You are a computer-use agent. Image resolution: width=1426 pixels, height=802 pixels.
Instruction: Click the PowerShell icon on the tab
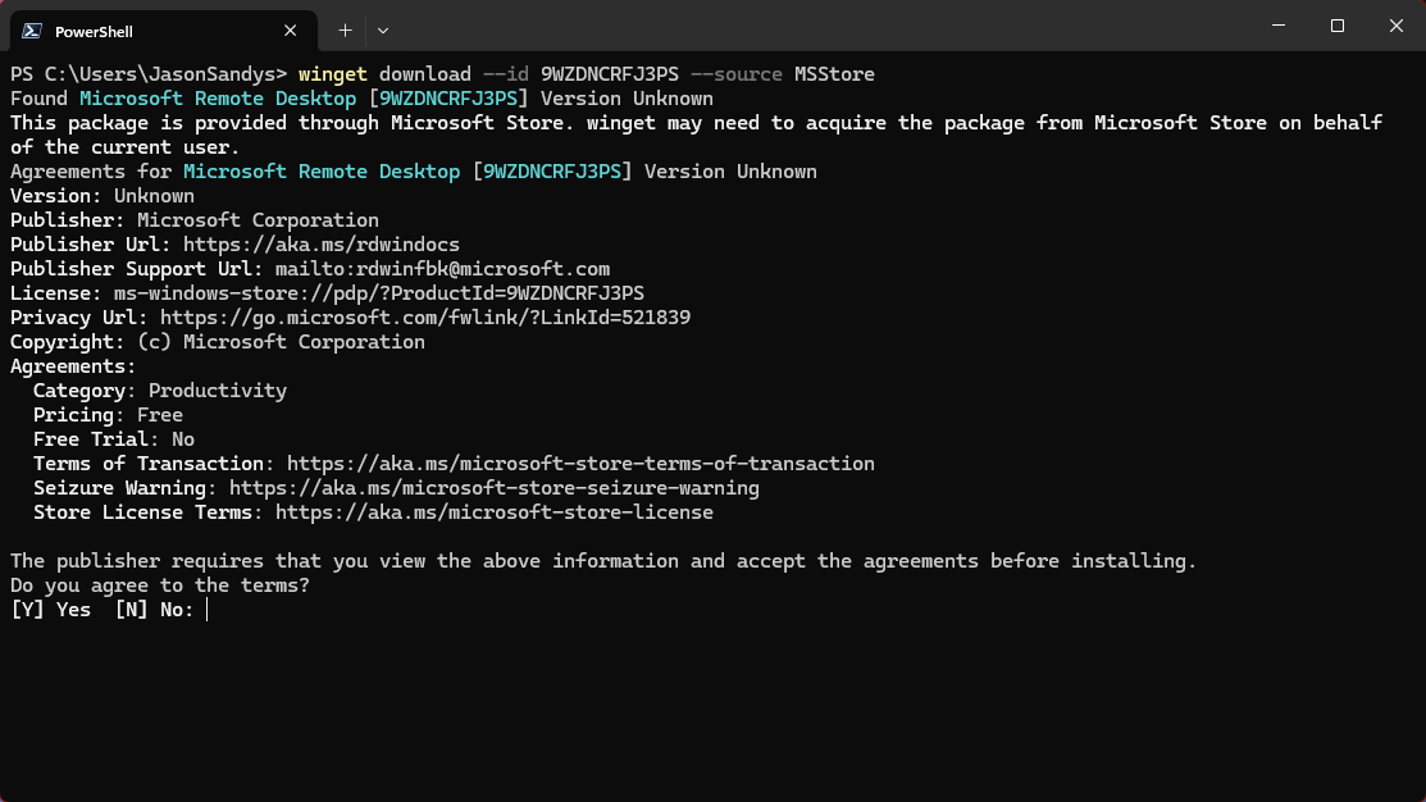pyautogui.click(x=32, y=31)
